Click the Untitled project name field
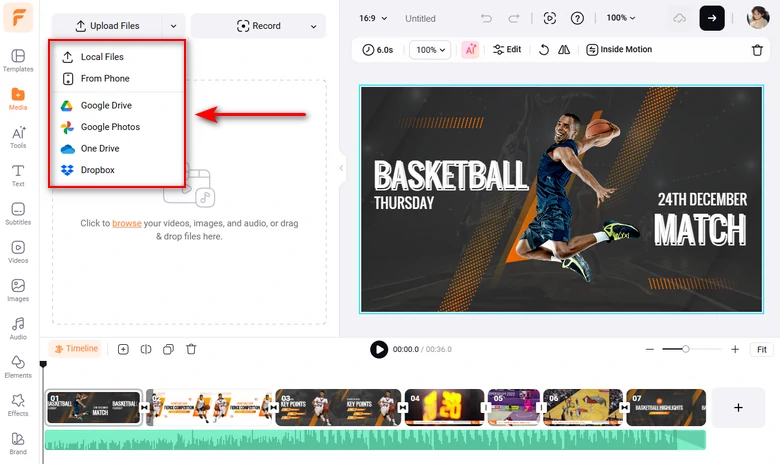 (420, 18)
